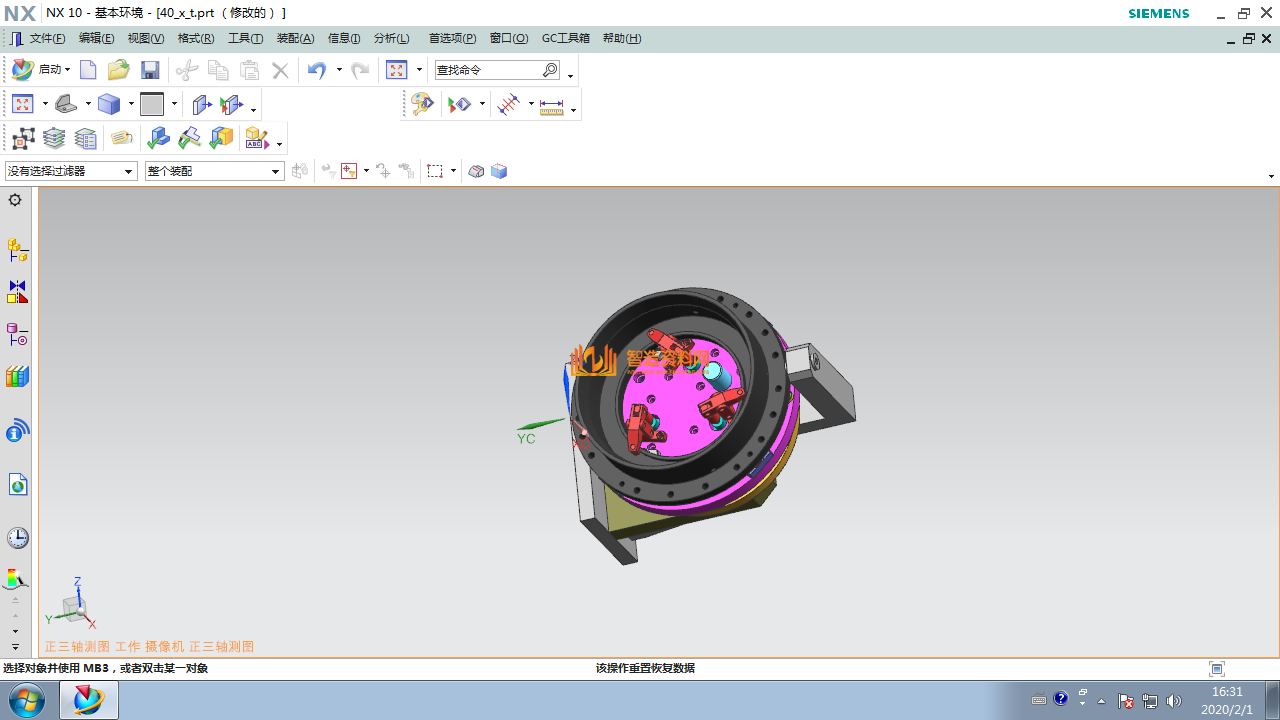Open the Assembly Navigator in the sidebar

(x=17, y=249)
